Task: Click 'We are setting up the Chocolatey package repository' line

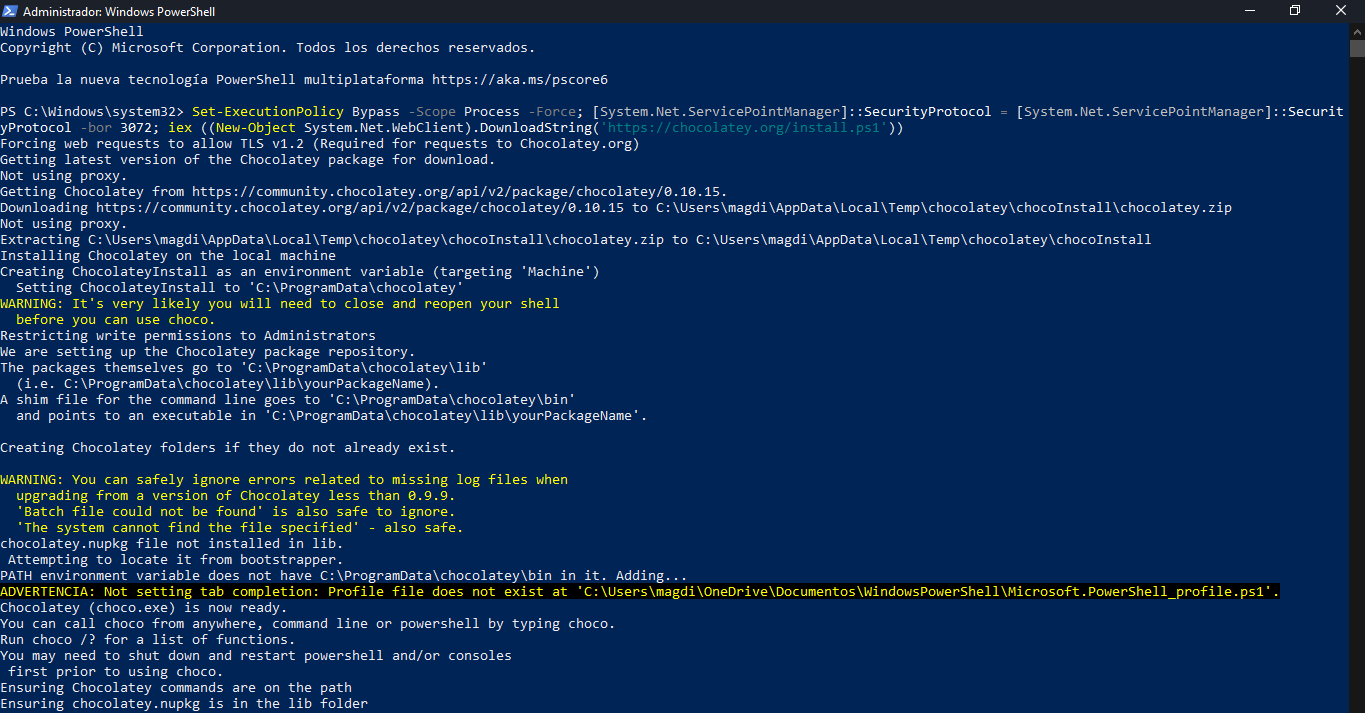Action: [x=208, y=352]
